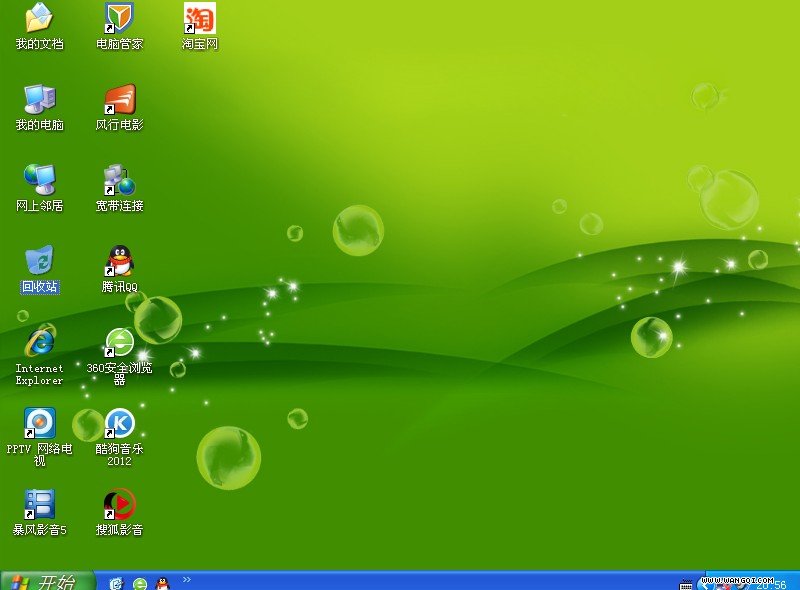Image resolution: width=800 pixels, height=590 pixels.
Task: Open the PPTV 网络电视 shortcut
Action: 39,423
